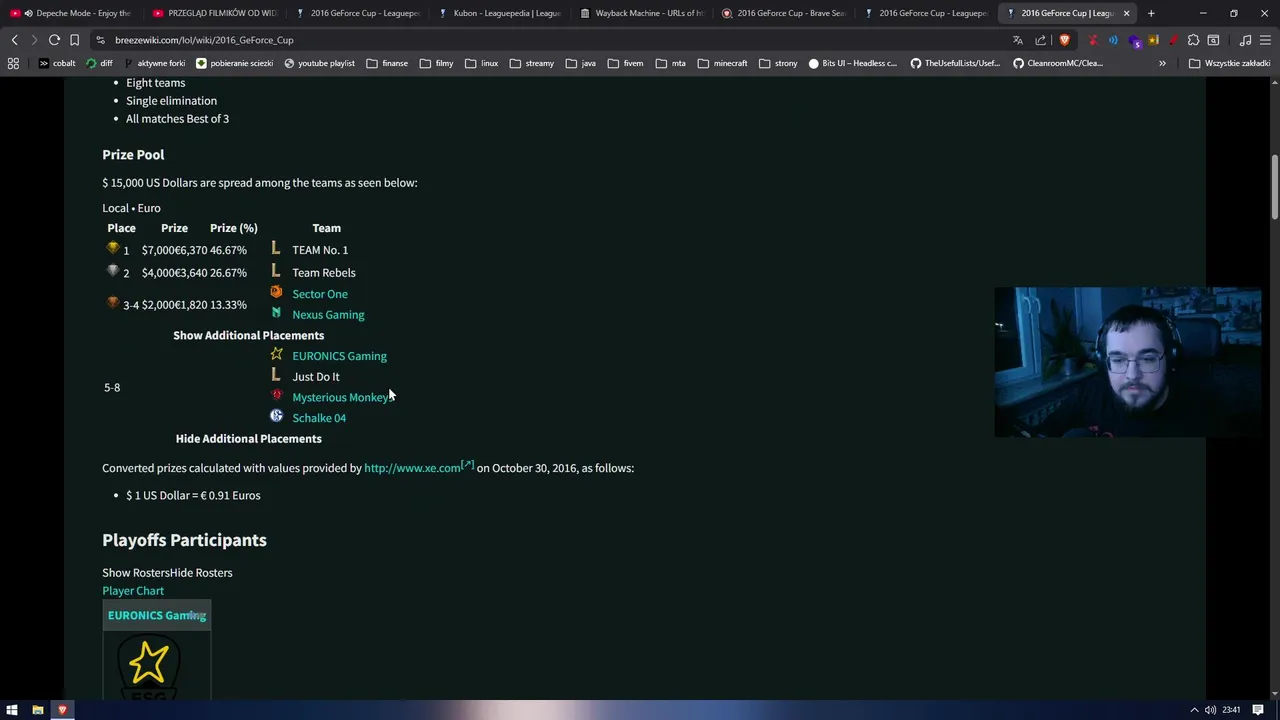
Task: Bookmark this page with the bookmark icon
Action: pos(74,40)
